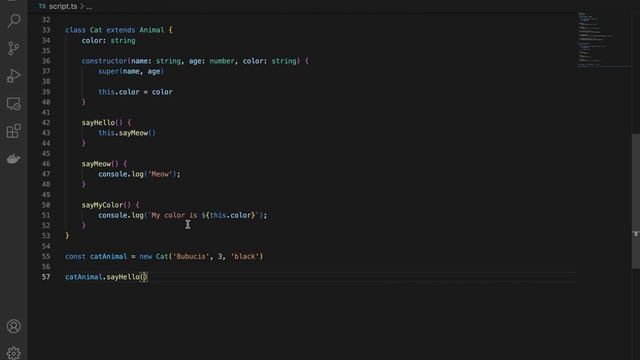640x360 pixels.
Task: Click line number 33 in the gutter
Action: tap(46, 30)
